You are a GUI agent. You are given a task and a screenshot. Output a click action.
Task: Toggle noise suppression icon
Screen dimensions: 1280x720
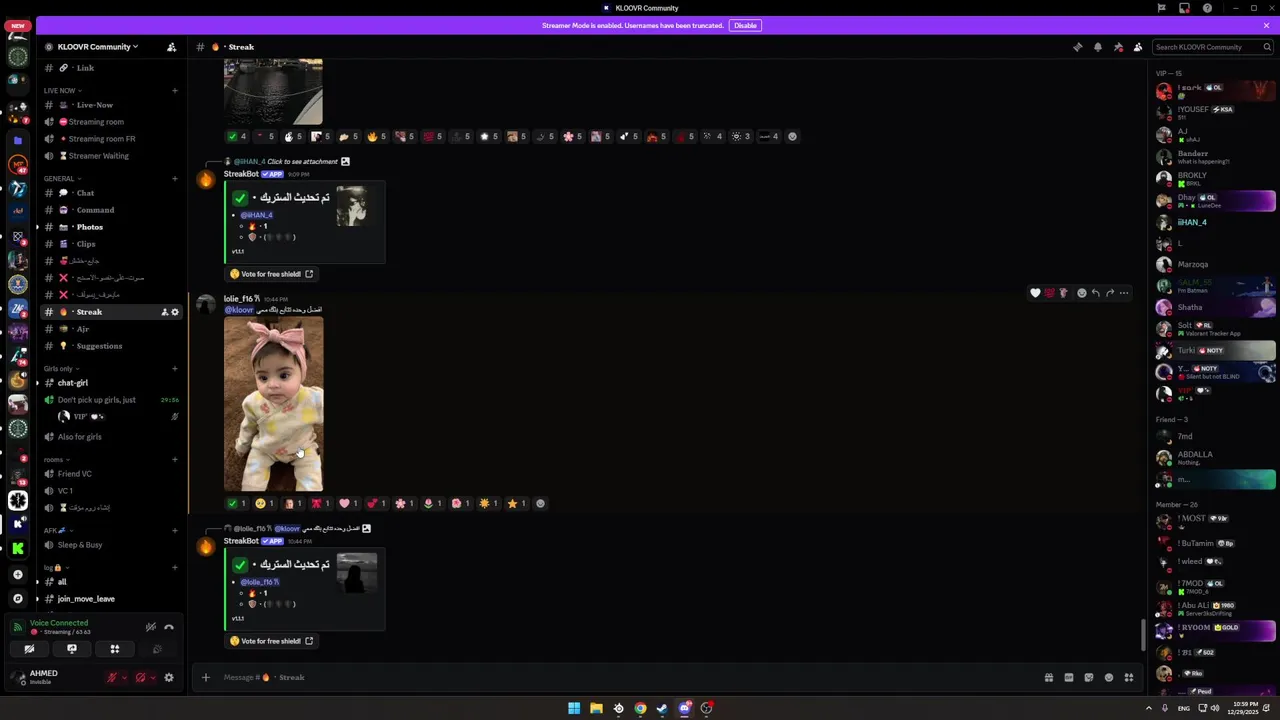tap(150, 627)
